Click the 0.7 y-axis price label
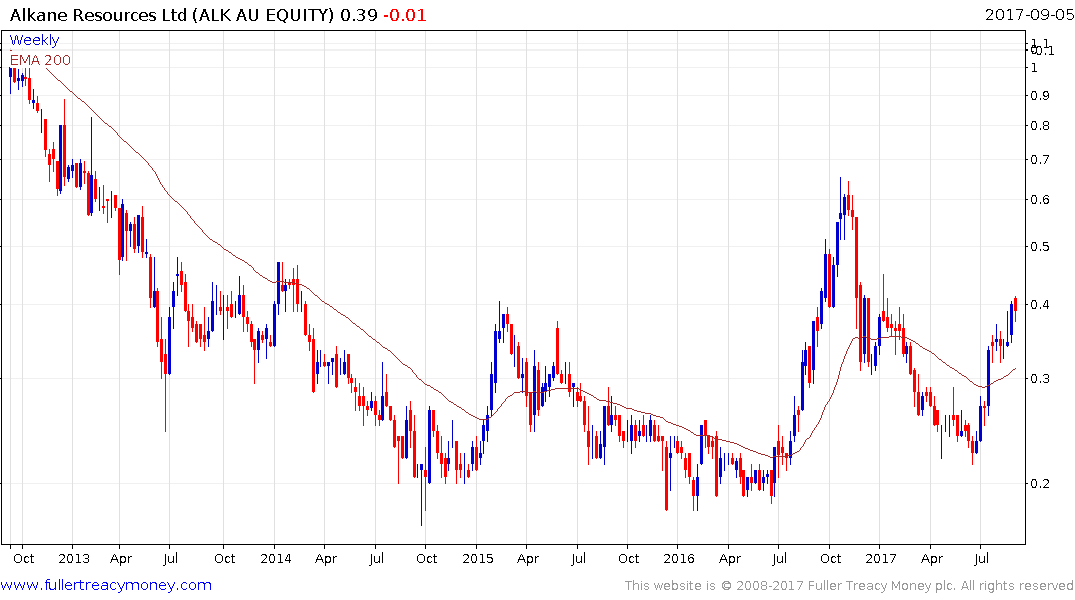Image resolution: width=1075 pixels, height=600 pixels. coord(1040,160)
